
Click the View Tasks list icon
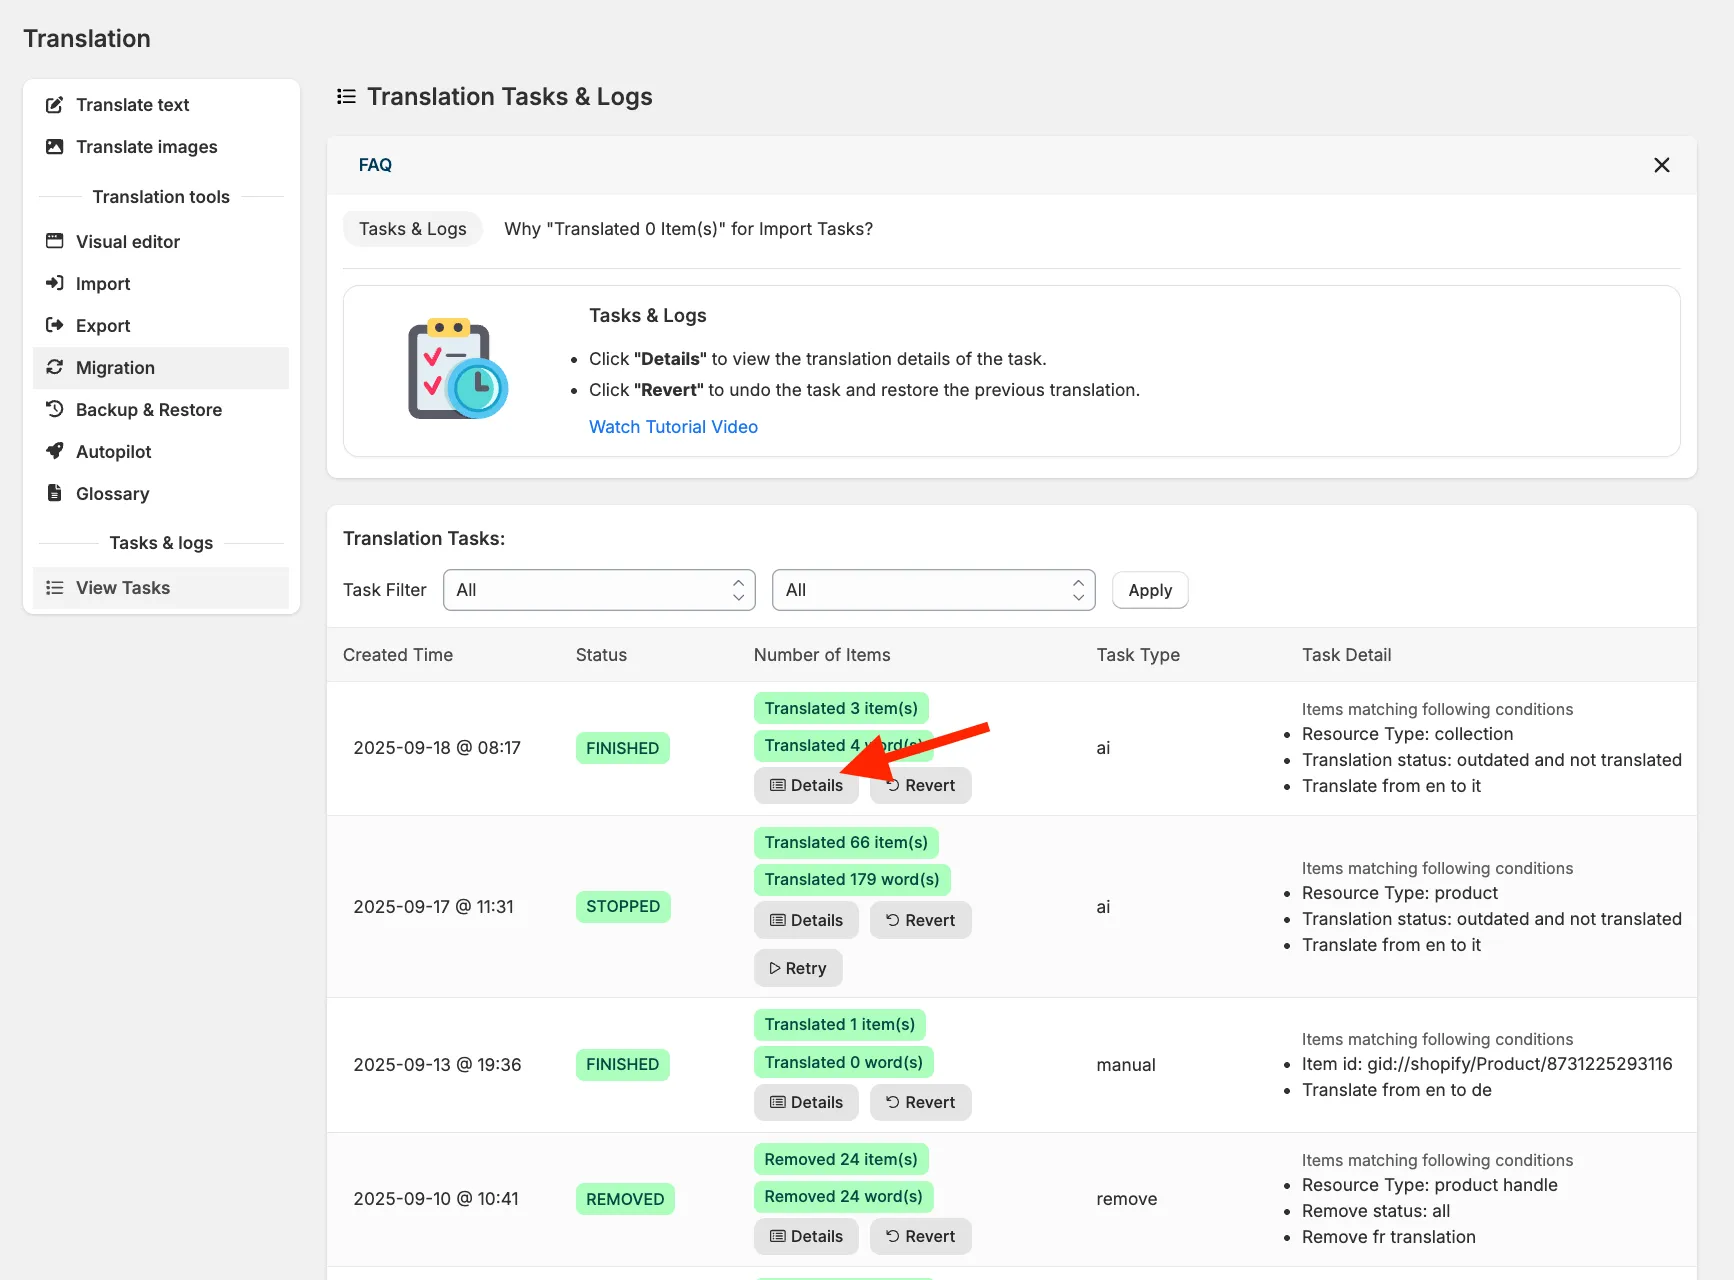[x=55, y=587]
